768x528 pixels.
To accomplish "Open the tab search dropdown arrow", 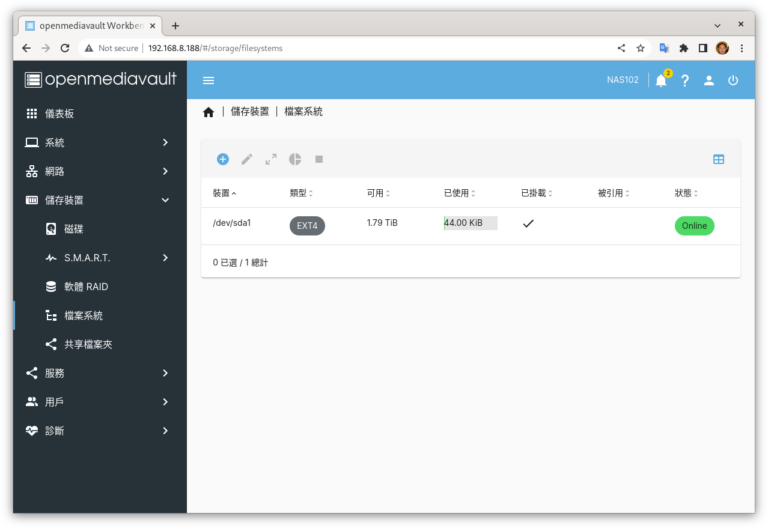I will [717, 25].
